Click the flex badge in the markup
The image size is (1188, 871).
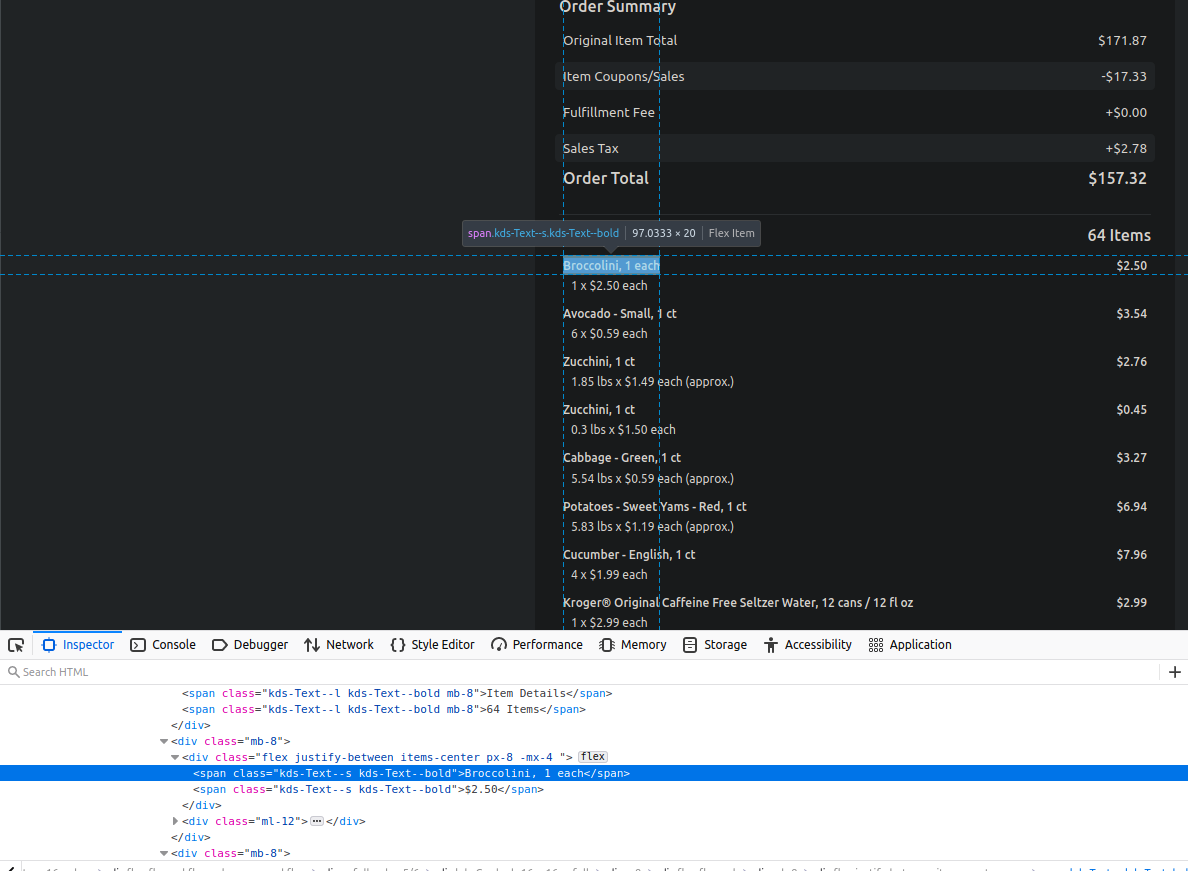[592, 757]
